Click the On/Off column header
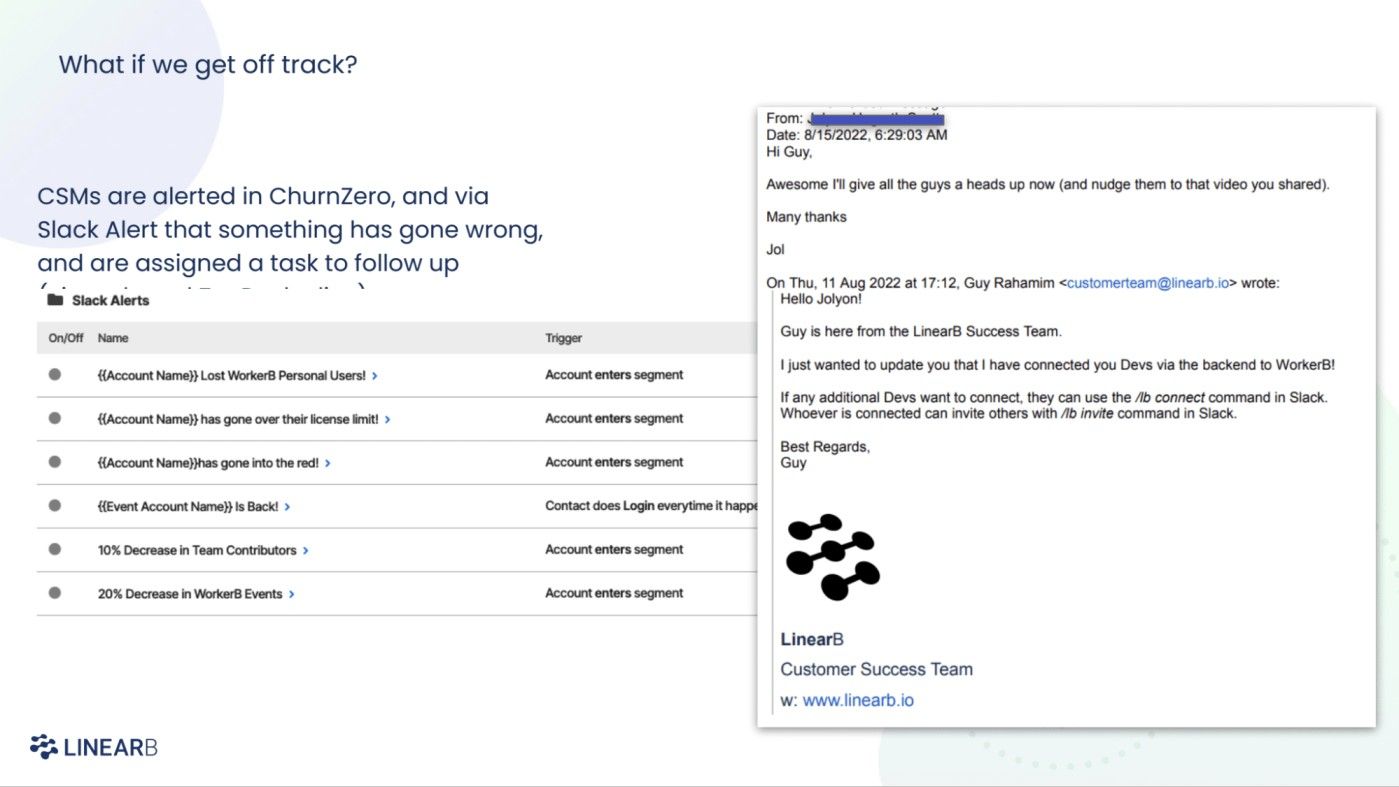 pyautogui.click(x=64, y=338)
